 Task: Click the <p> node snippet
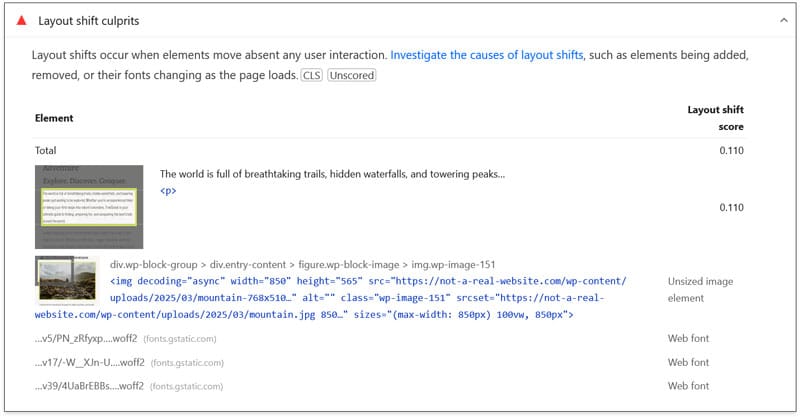(168, 190)
